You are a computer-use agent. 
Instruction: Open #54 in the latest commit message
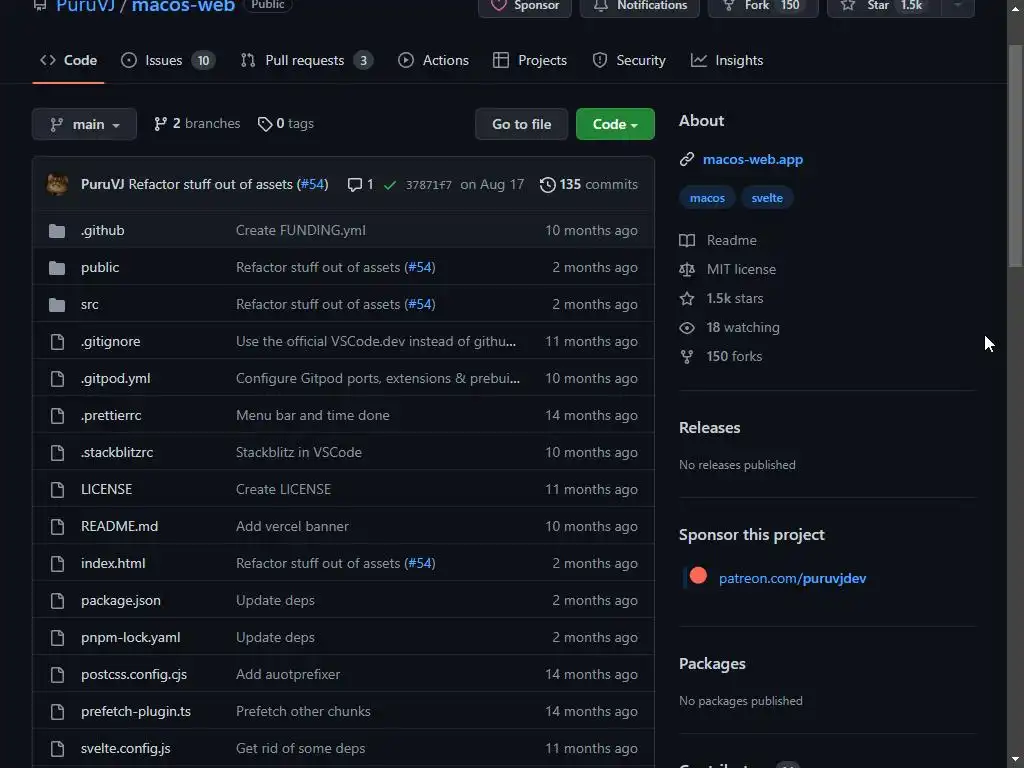point(312,184)
